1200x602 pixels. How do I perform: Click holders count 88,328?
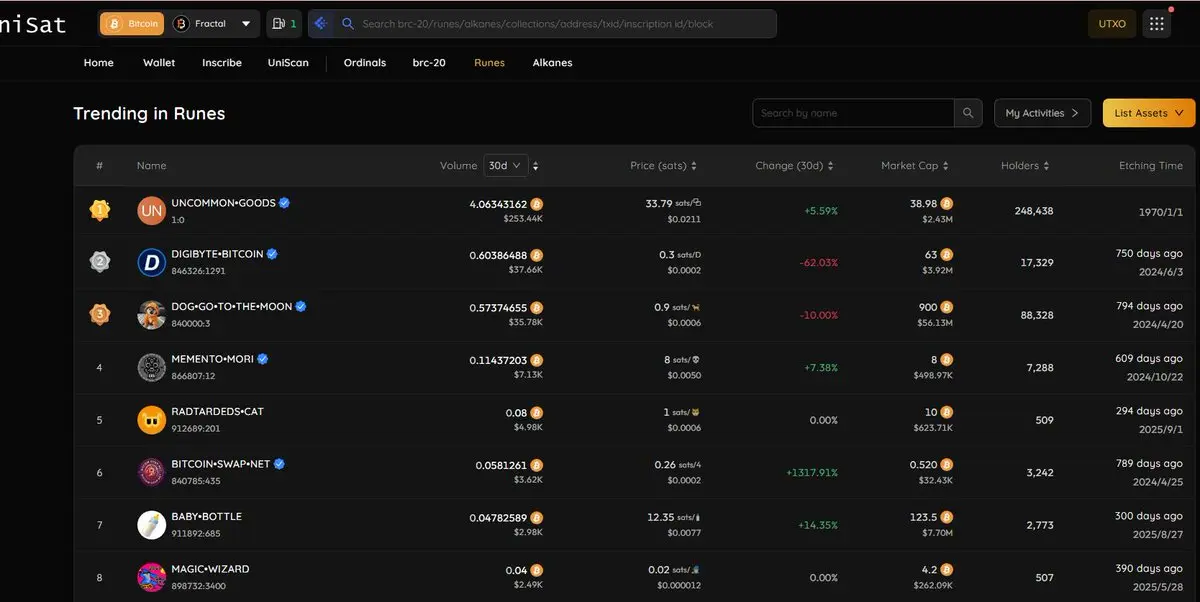point(1036,315)
